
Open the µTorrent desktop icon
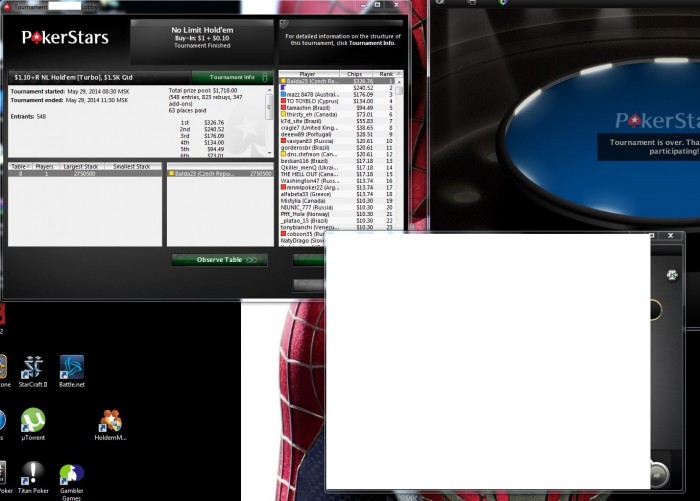pos(33,424)
